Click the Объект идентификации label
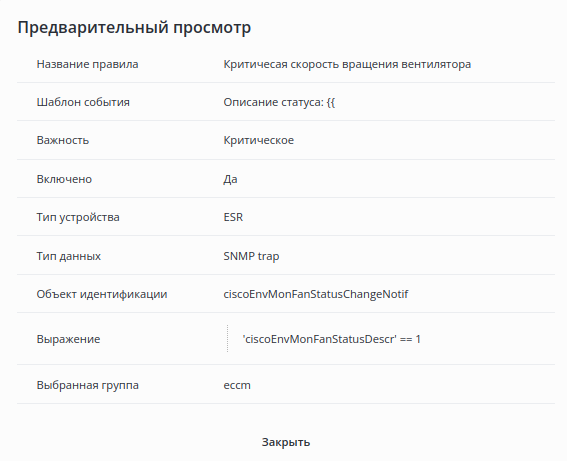 pos(102,294)
